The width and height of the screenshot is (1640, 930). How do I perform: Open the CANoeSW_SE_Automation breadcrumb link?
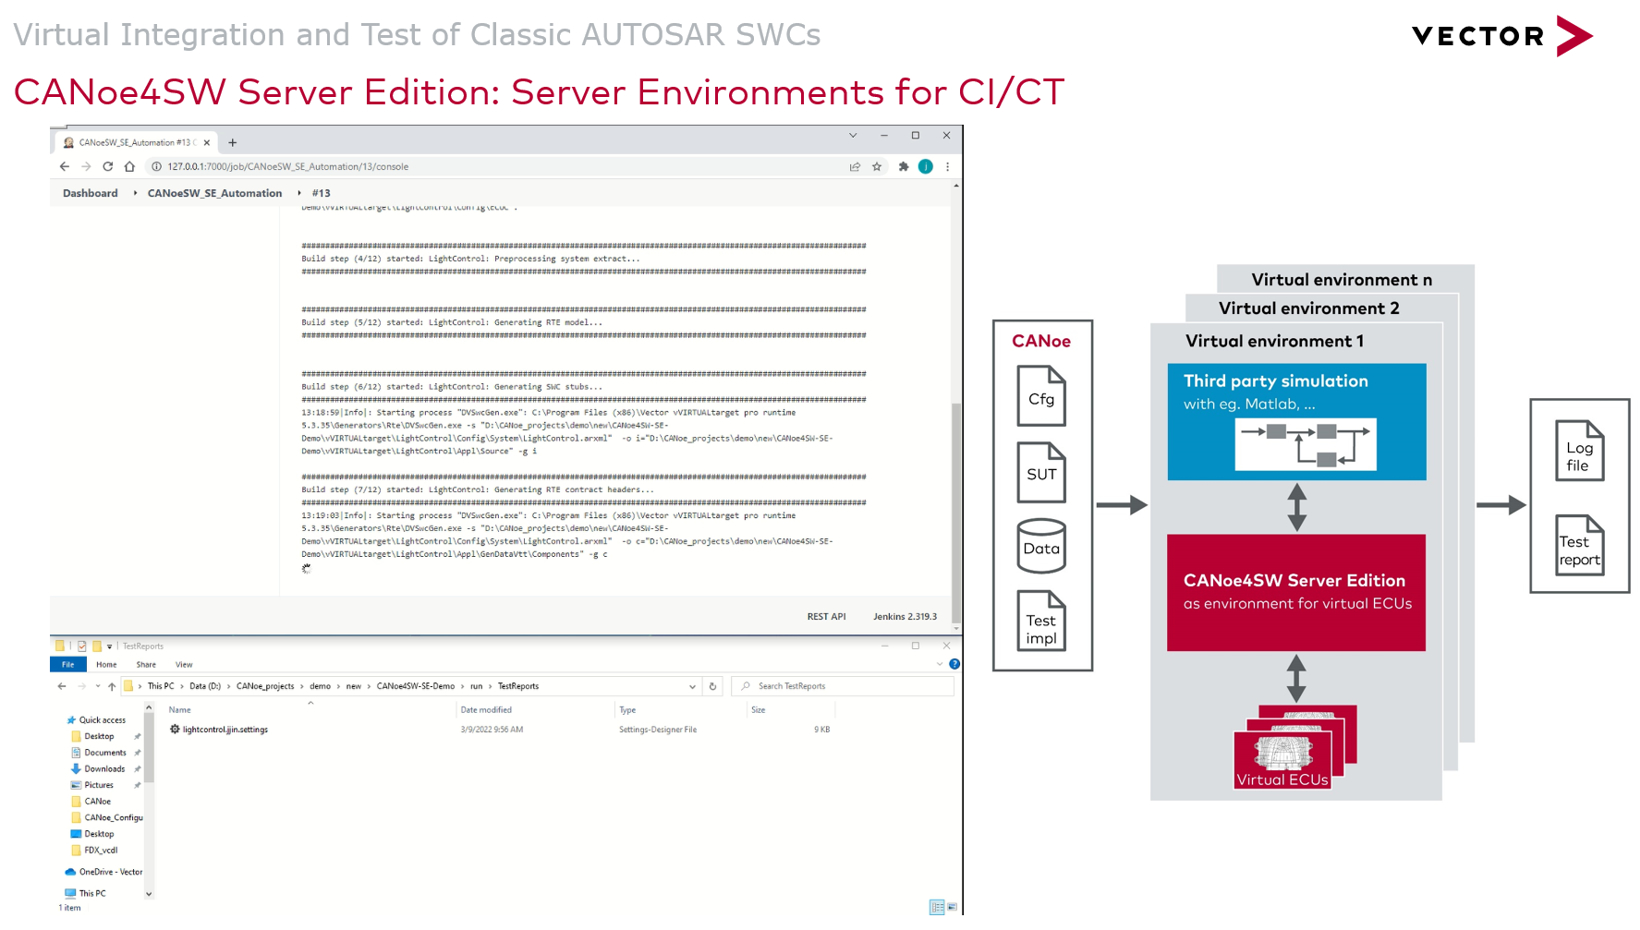click(215, 193)
